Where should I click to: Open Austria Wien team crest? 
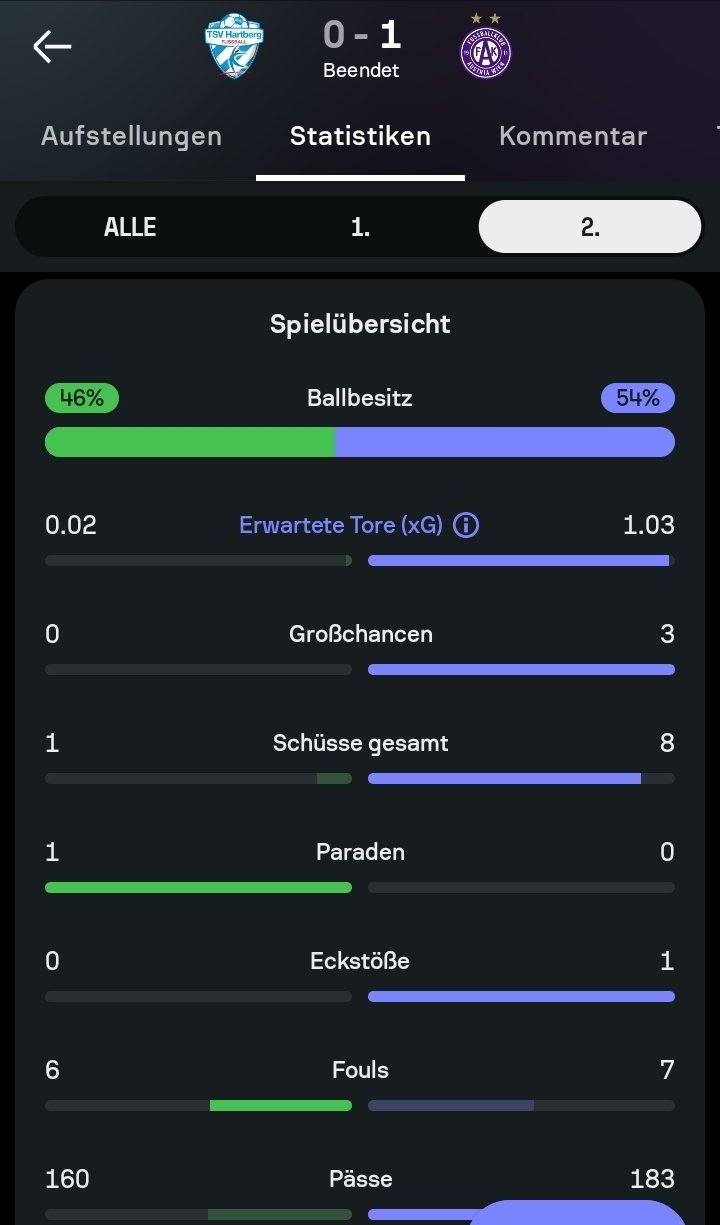(486, 49)
